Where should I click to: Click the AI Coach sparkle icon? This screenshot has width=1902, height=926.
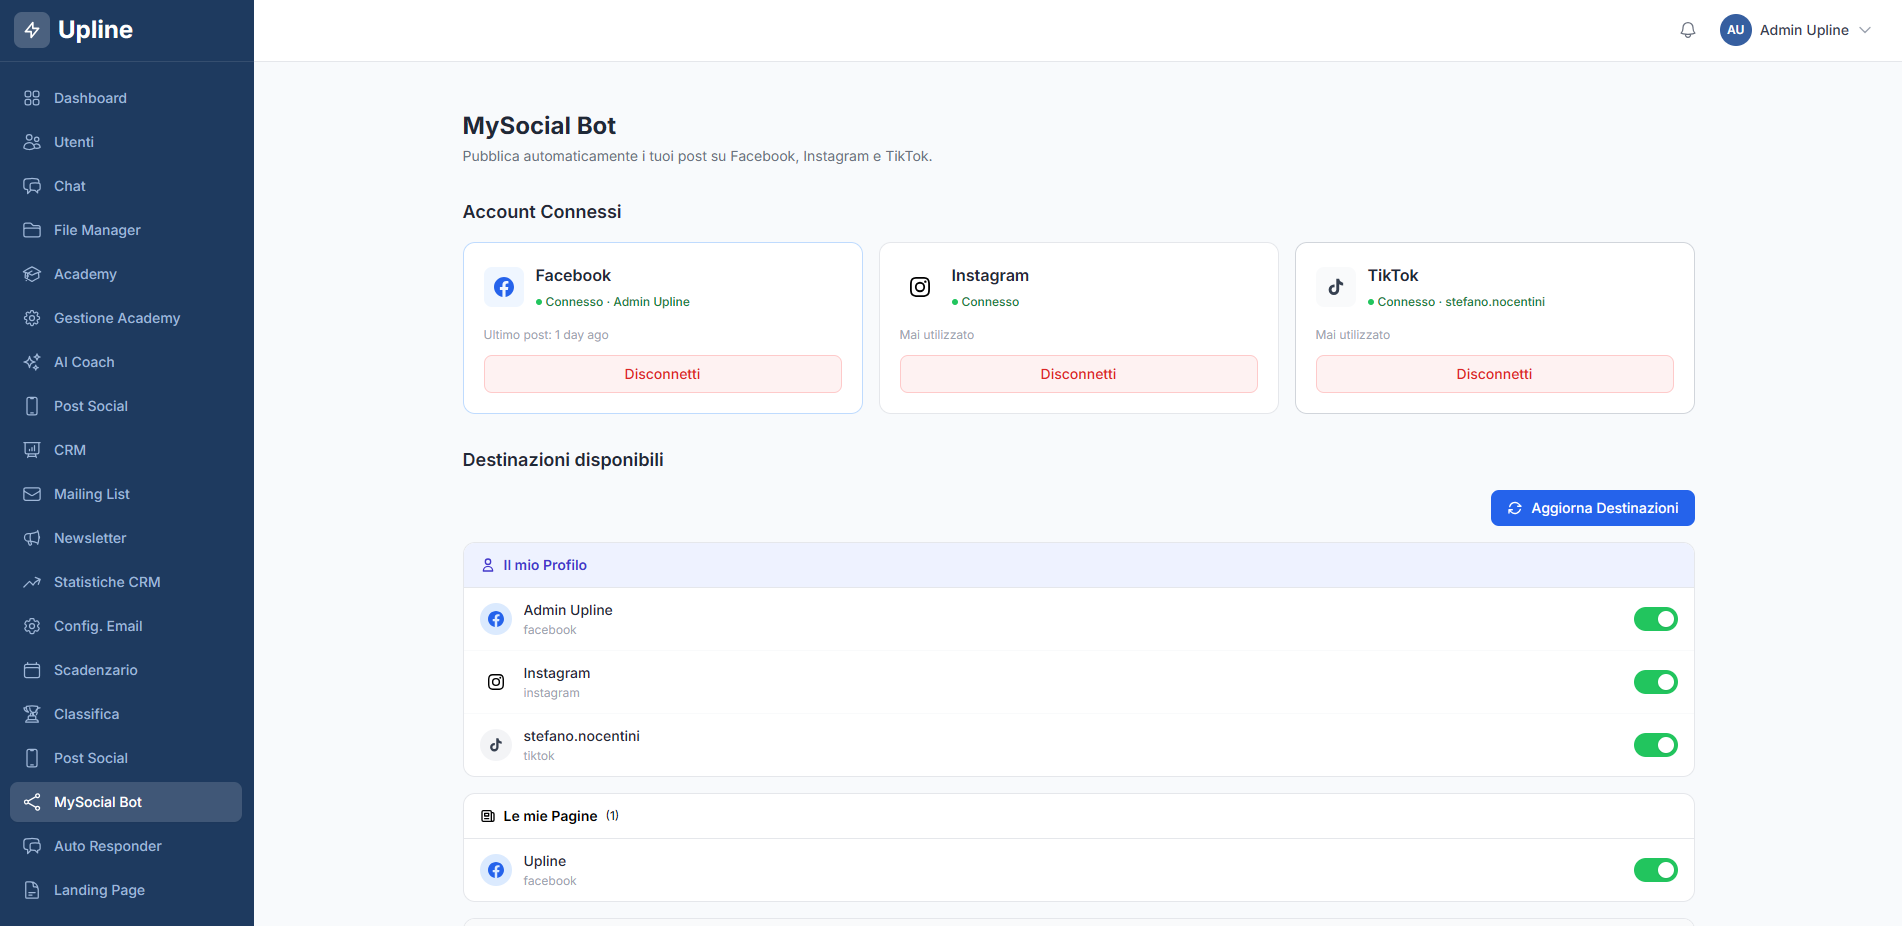[32, 362]
